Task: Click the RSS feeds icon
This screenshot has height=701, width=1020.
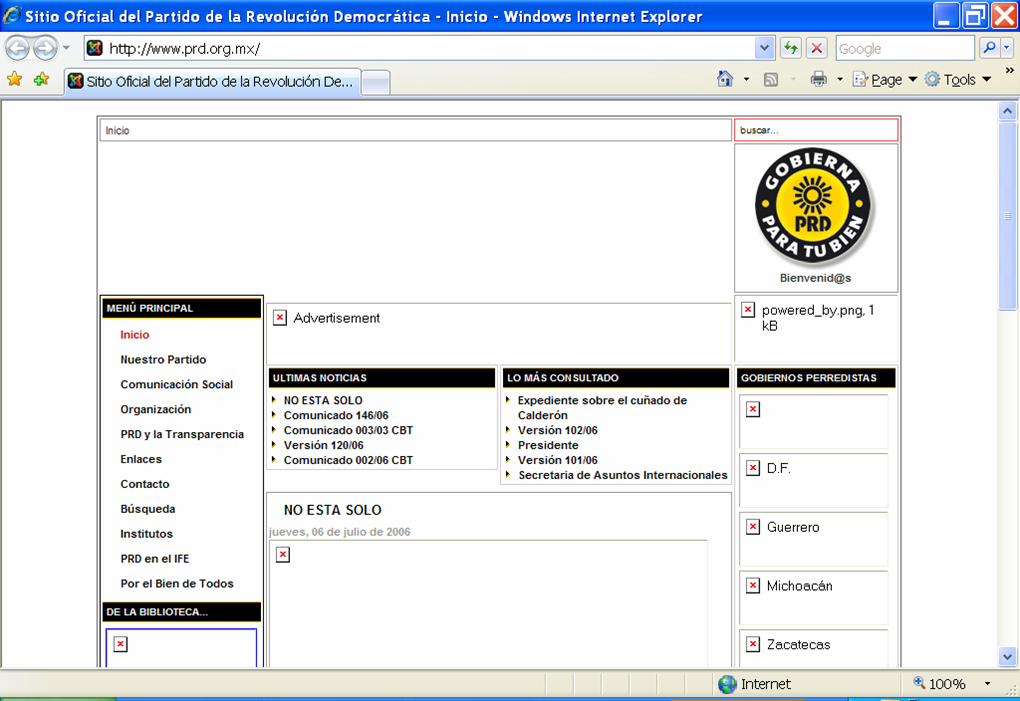Action: pos(771,79)
